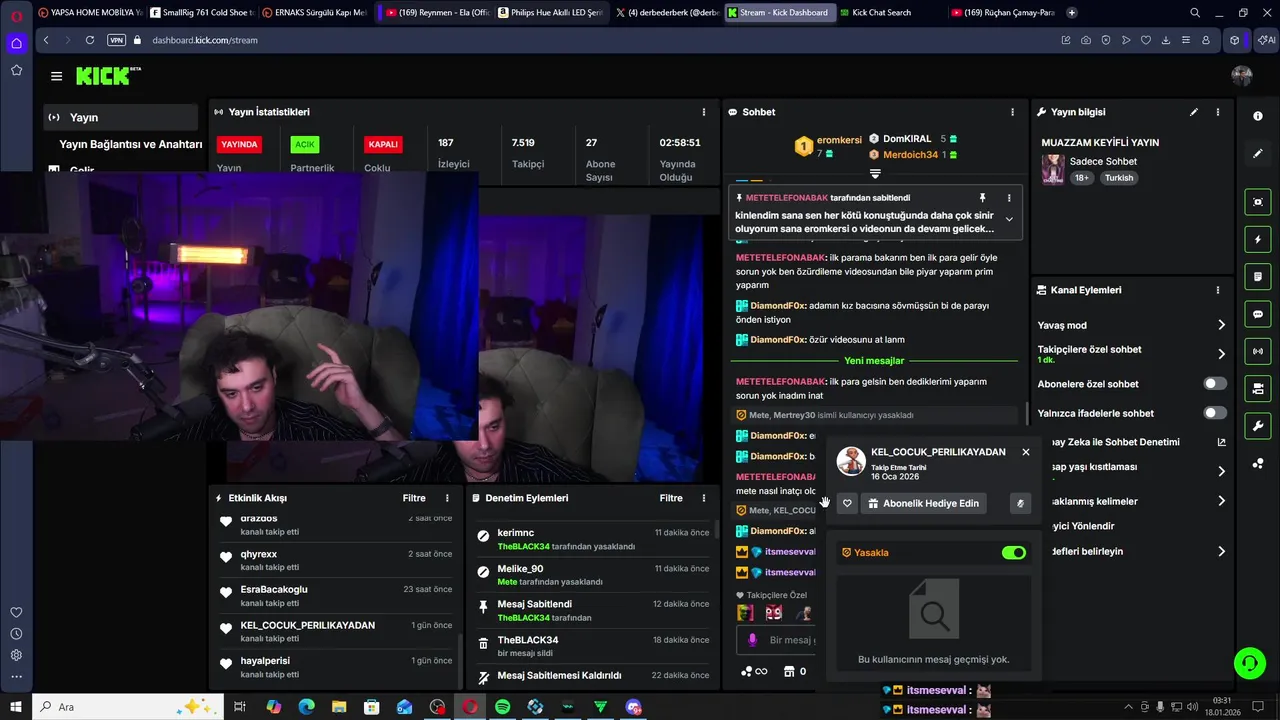Open Yayın İstatistikleri panel options menu
1280x720 pixels.
click(703, 112)
